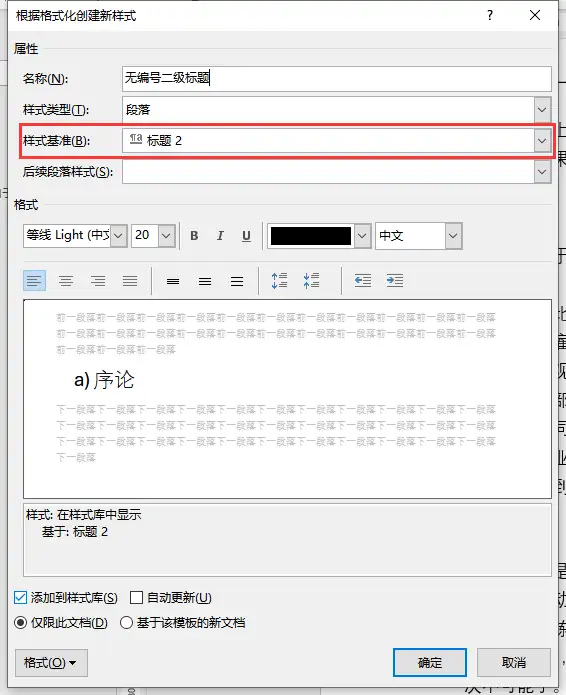Toggle Italic formatting button
Image resolution: width=566 pixels, height=695 pixels.
click(220, 236)
